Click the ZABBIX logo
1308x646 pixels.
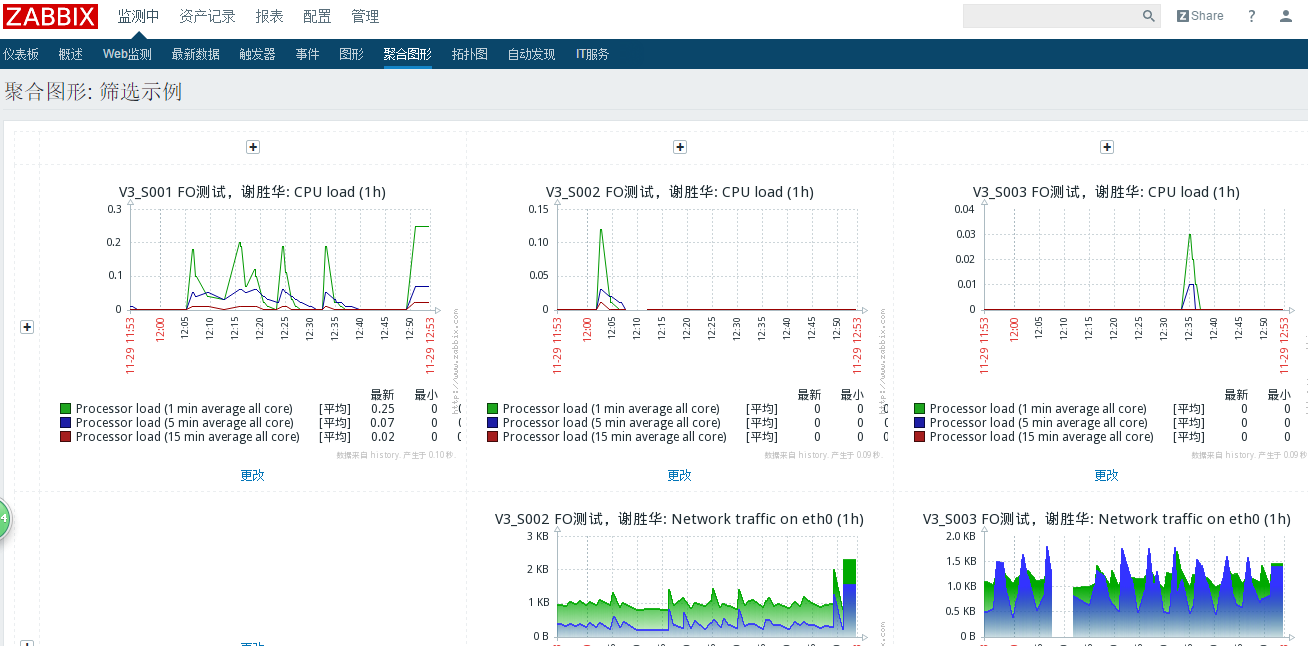click(x=51, y=16)
